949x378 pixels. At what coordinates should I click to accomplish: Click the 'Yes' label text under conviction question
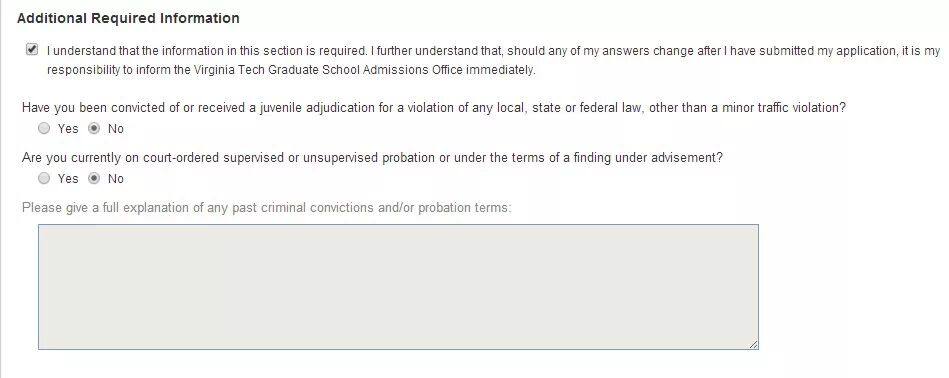pyautogui.click(x=68, y=129)
